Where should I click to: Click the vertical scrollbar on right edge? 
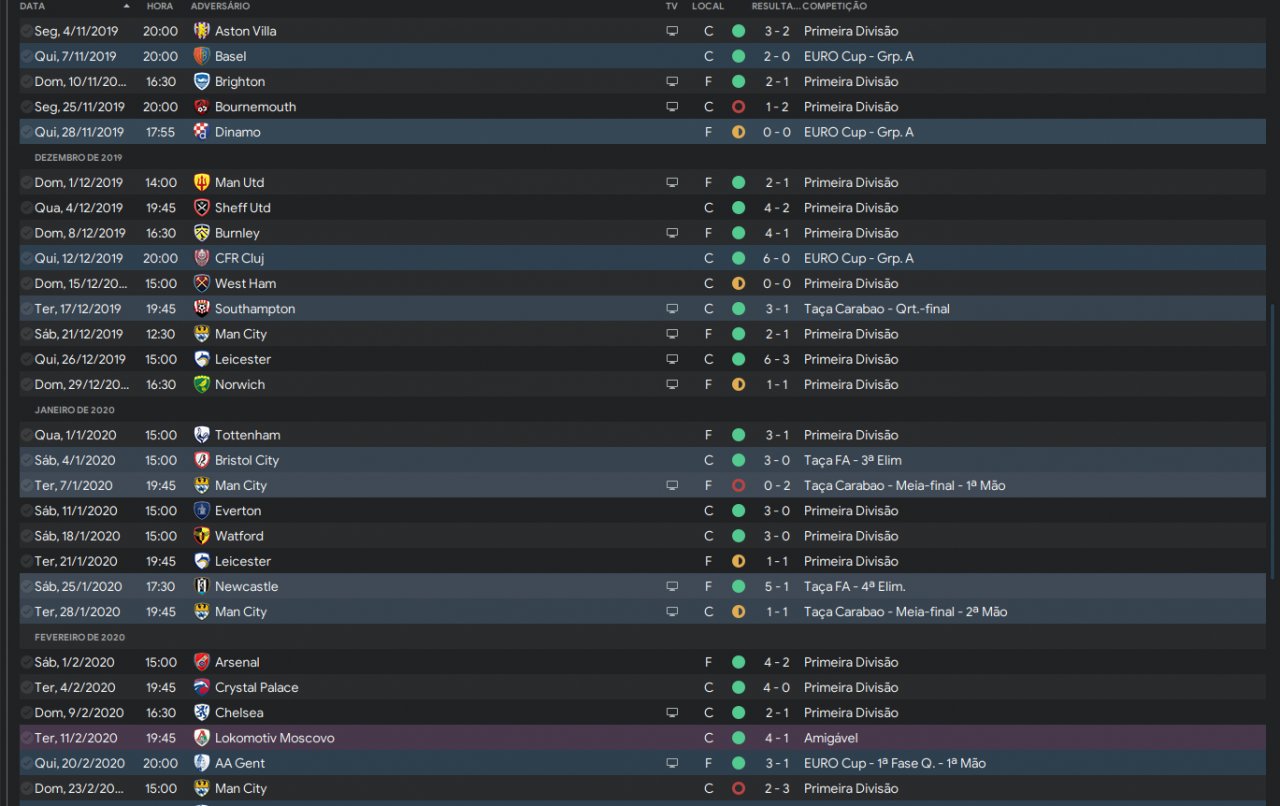(x=1273, y=440)
